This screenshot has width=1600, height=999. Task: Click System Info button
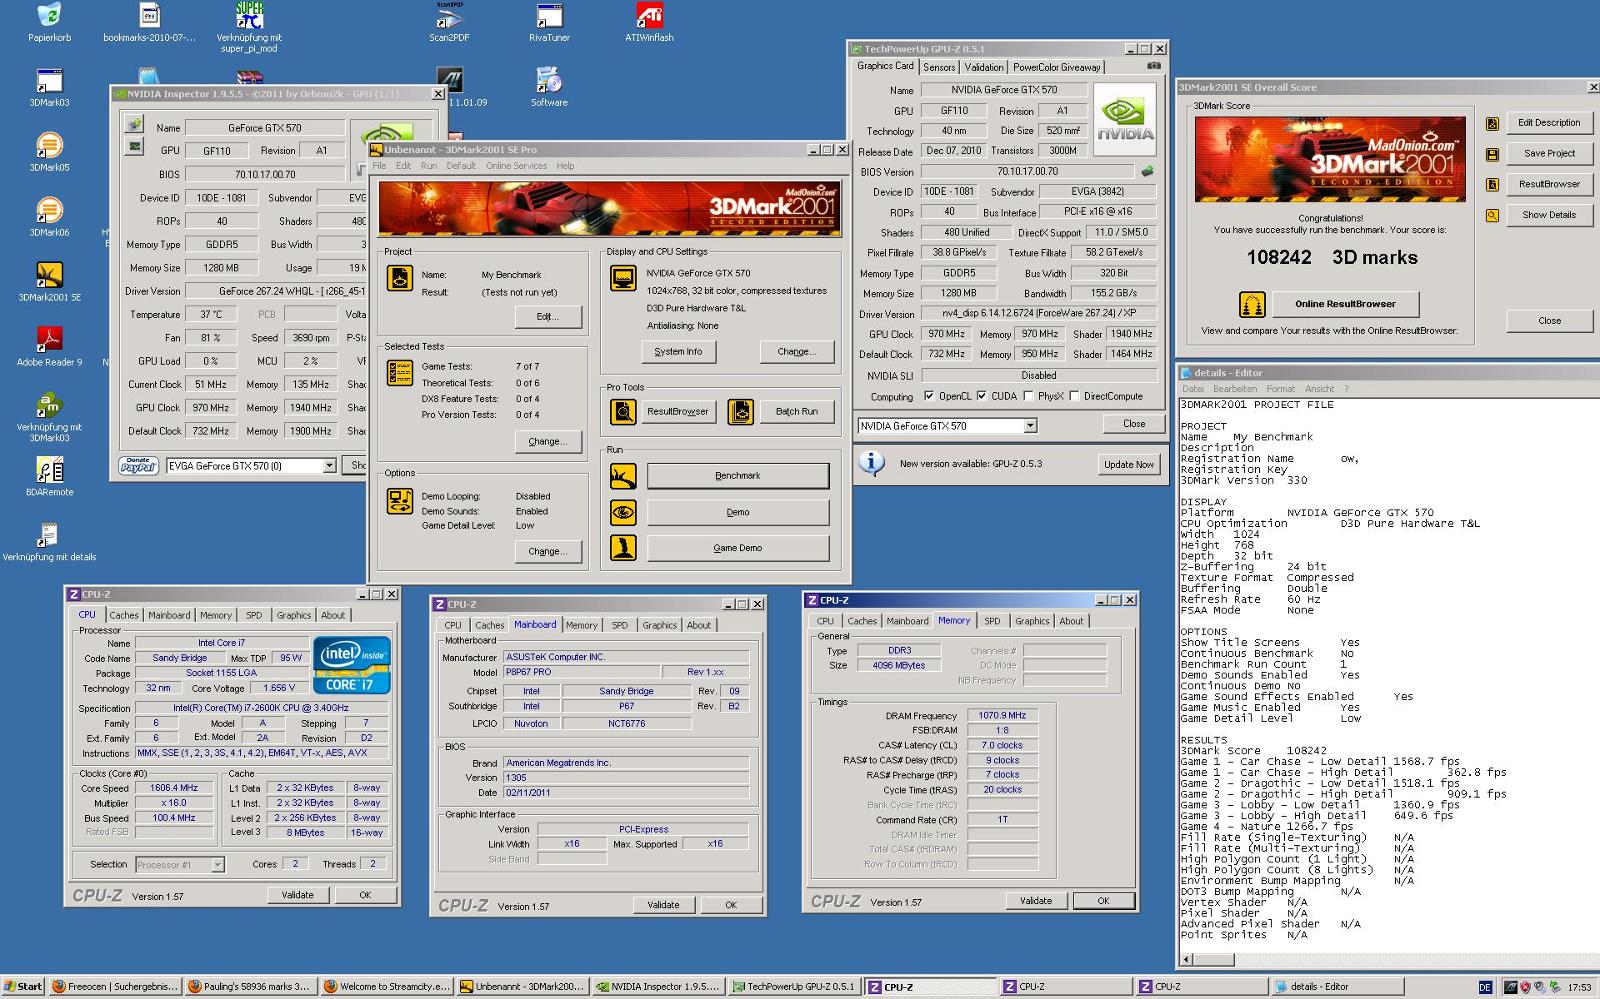click(678, 352)
